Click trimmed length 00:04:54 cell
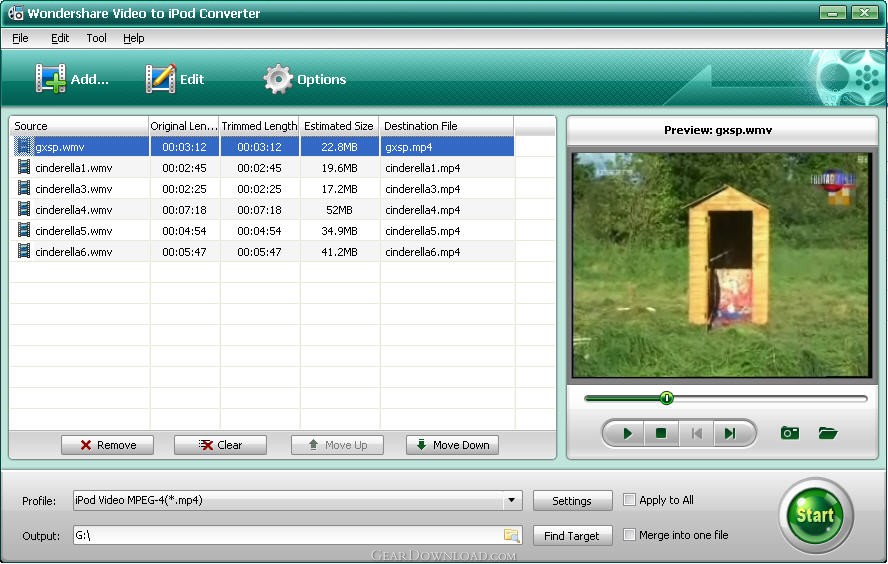Image resolution: width=888 pixels, height=564 pixels. point(259,231)
